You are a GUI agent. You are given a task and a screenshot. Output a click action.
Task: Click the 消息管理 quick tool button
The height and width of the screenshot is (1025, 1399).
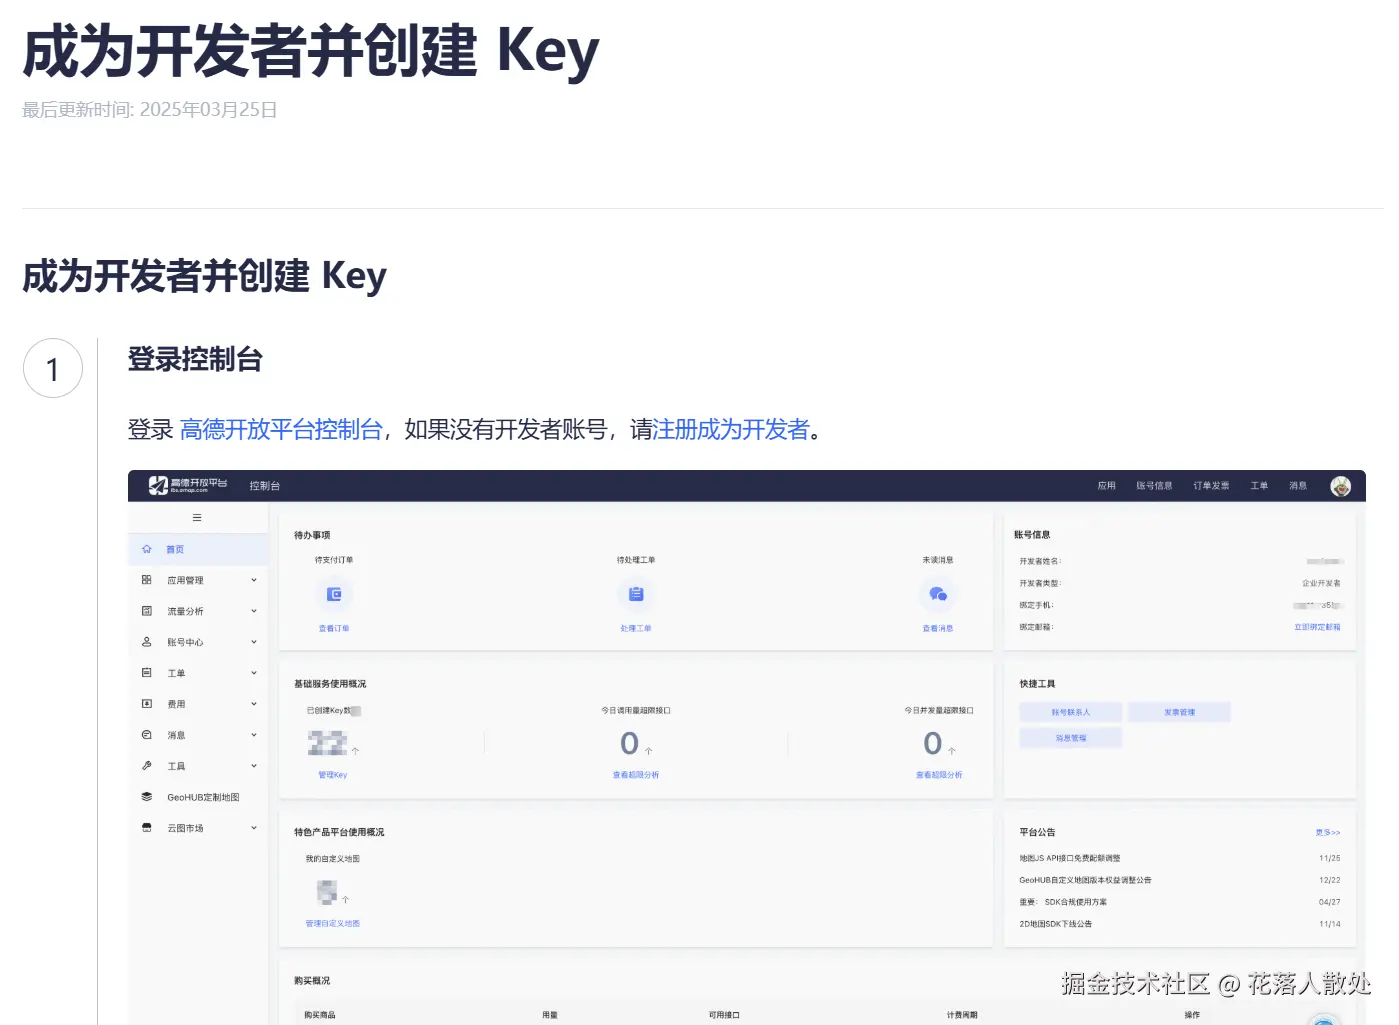(x=1071, y=738)
